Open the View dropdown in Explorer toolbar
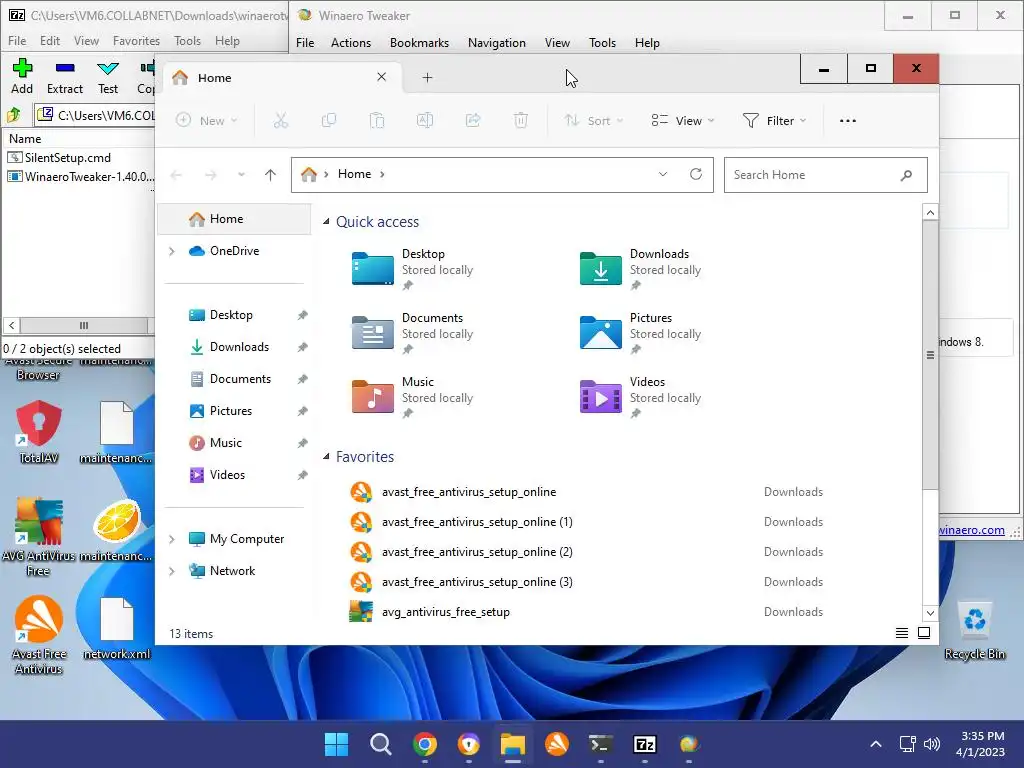The height and width of the screenshot is (768, 1024). pyautogui.click(x=683, y=121)
